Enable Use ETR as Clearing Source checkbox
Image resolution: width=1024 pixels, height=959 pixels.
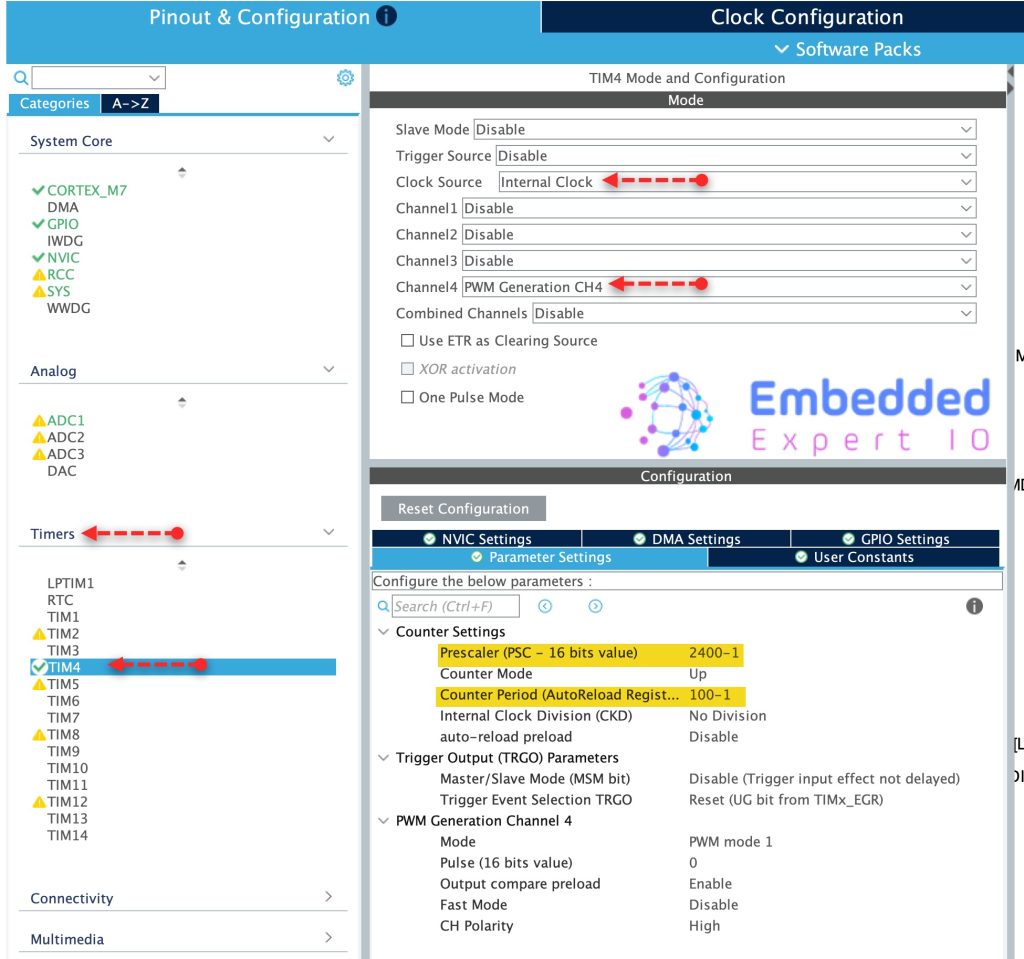tap(407, 341)
